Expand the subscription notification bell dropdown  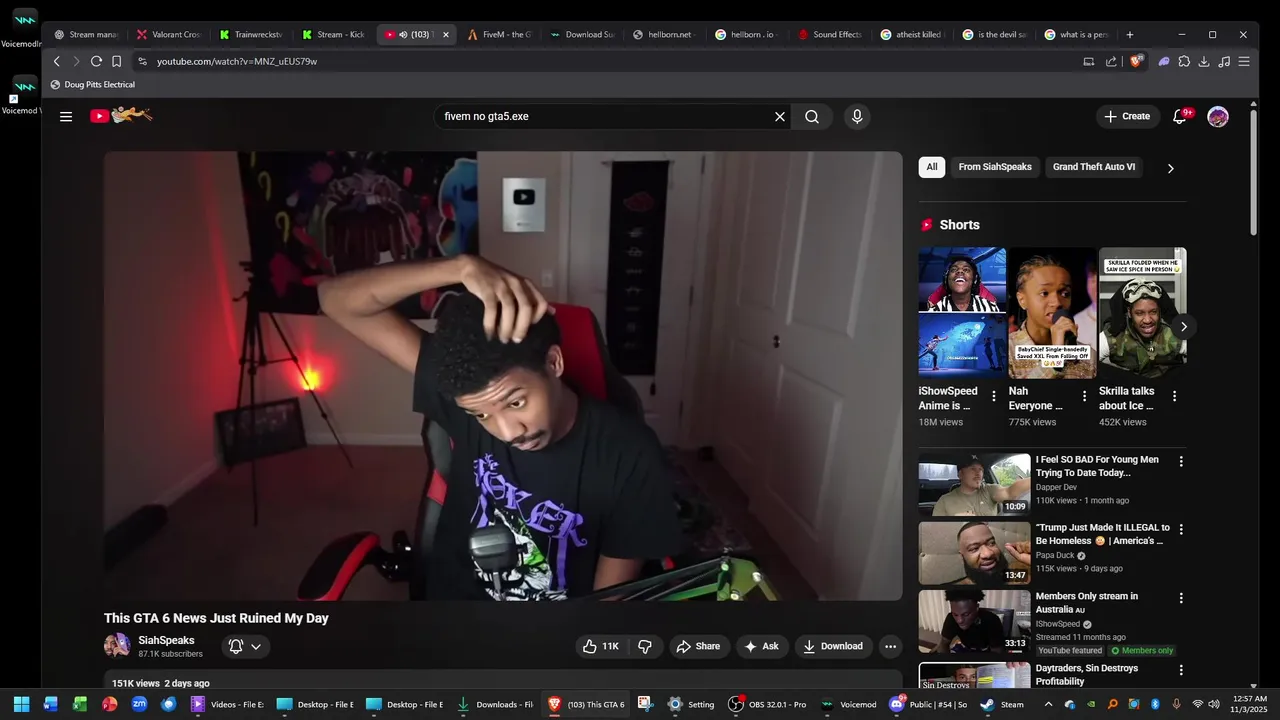pyautogui.click(x=245, y=646)
